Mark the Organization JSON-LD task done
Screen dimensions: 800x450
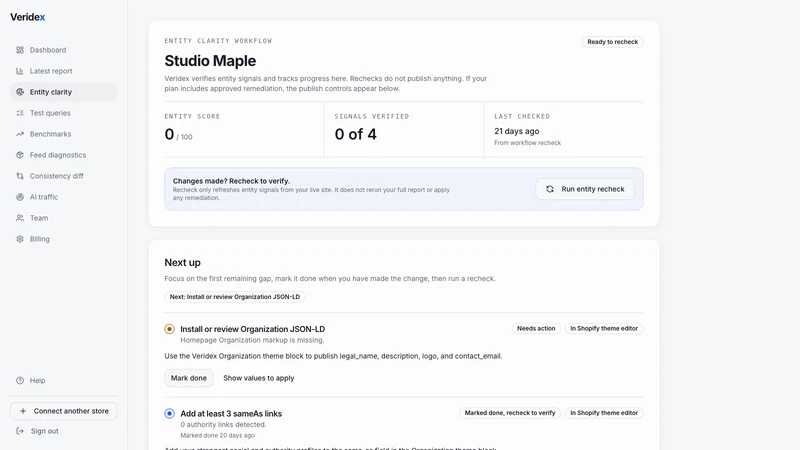pos(189,378)
